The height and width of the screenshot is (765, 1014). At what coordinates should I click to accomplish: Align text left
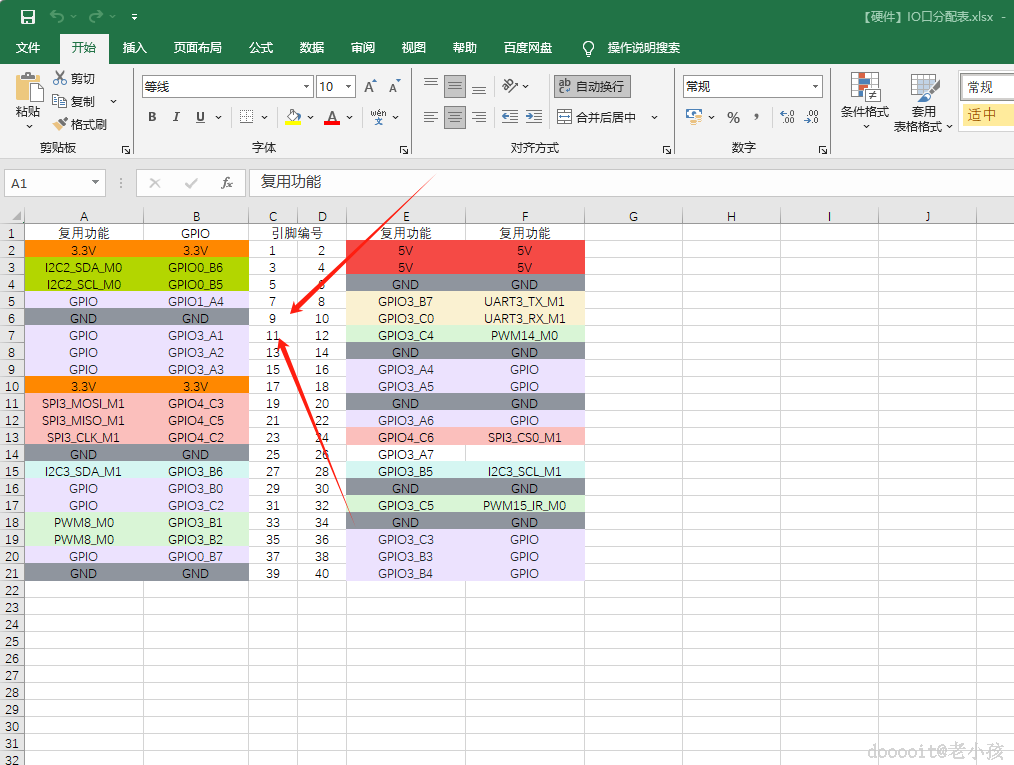[431, 117]
